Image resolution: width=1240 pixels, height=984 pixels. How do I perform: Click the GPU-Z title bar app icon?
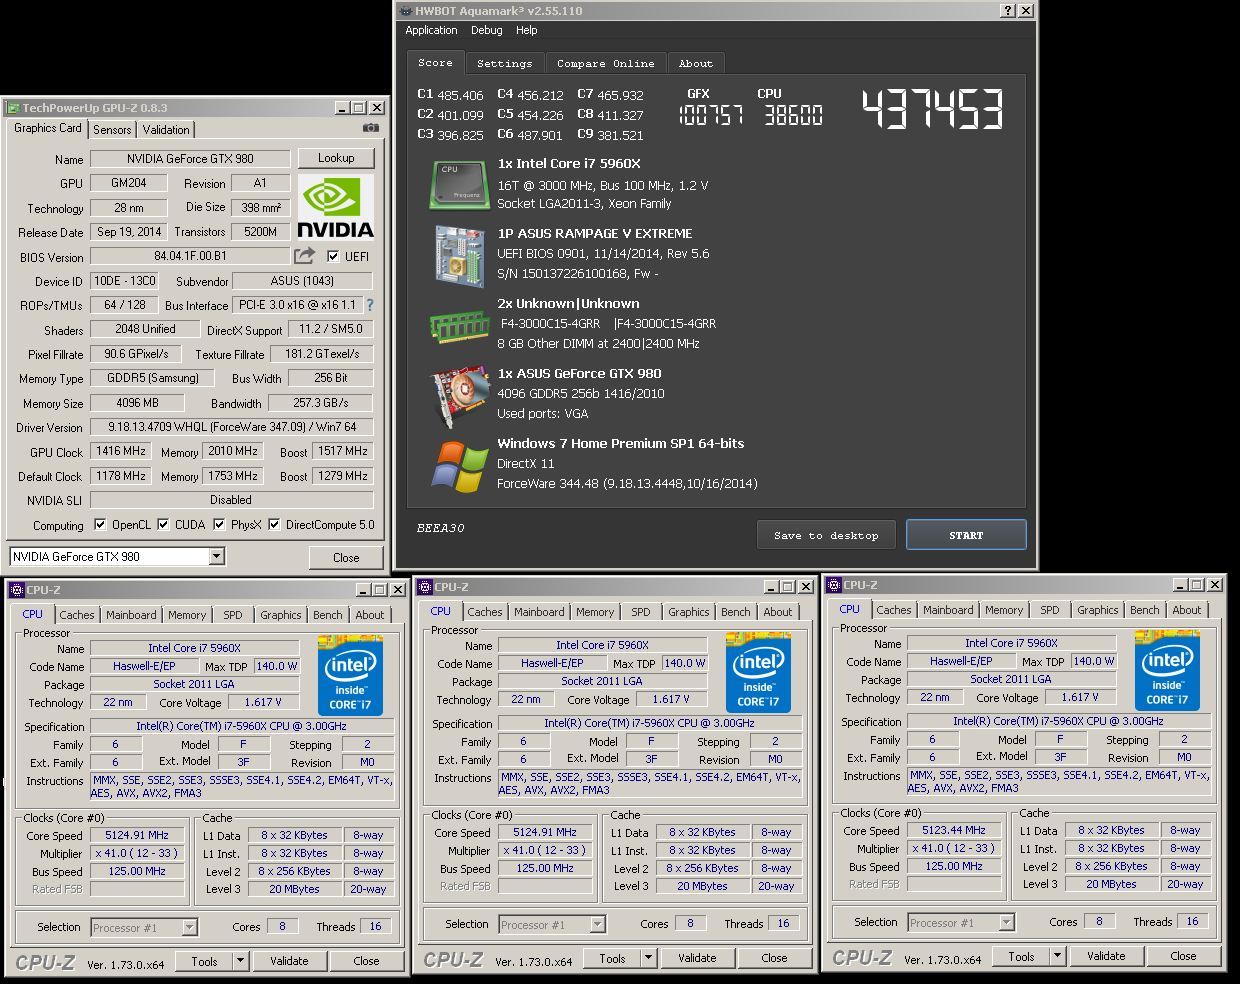[13, 108]
